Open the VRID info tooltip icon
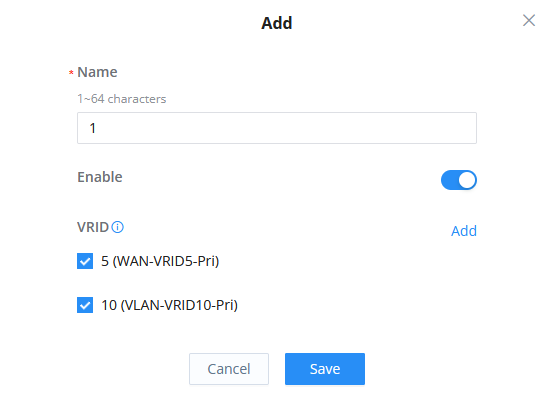Image resolution: width=550 pixels, height=401 pixels. click(x=118, y=227)
